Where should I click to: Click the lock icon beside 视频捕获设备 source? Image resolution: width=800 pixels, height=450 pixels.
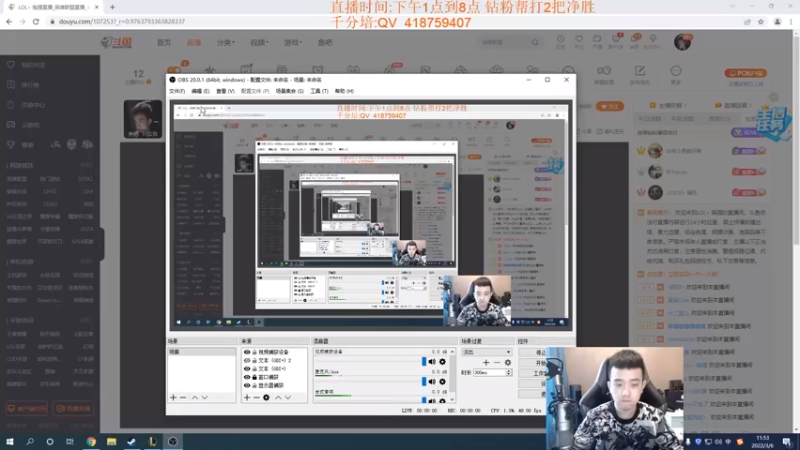point(255,352)
